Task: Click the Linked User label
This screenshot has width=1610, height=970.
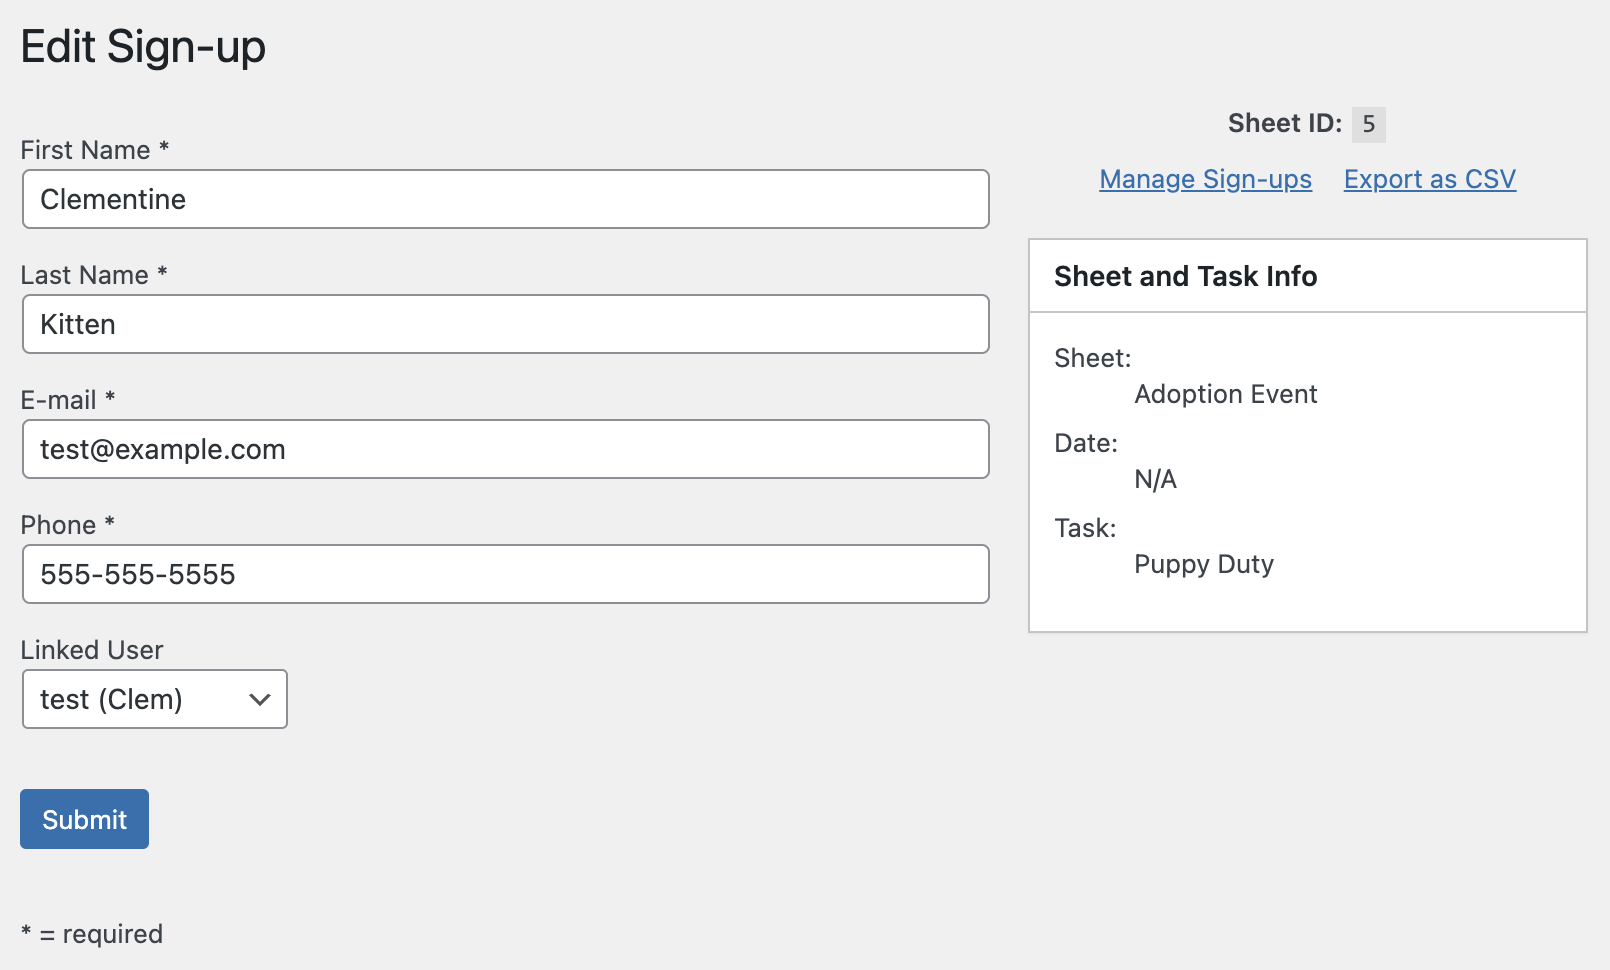Action: [92, 650]
